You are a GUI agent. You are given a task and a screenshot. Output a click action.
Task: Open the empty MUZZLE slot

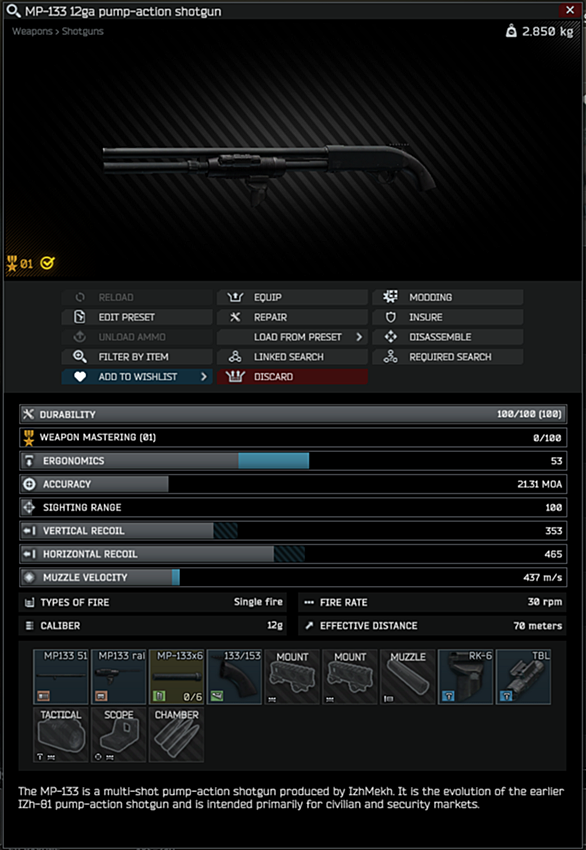(408, 677)
